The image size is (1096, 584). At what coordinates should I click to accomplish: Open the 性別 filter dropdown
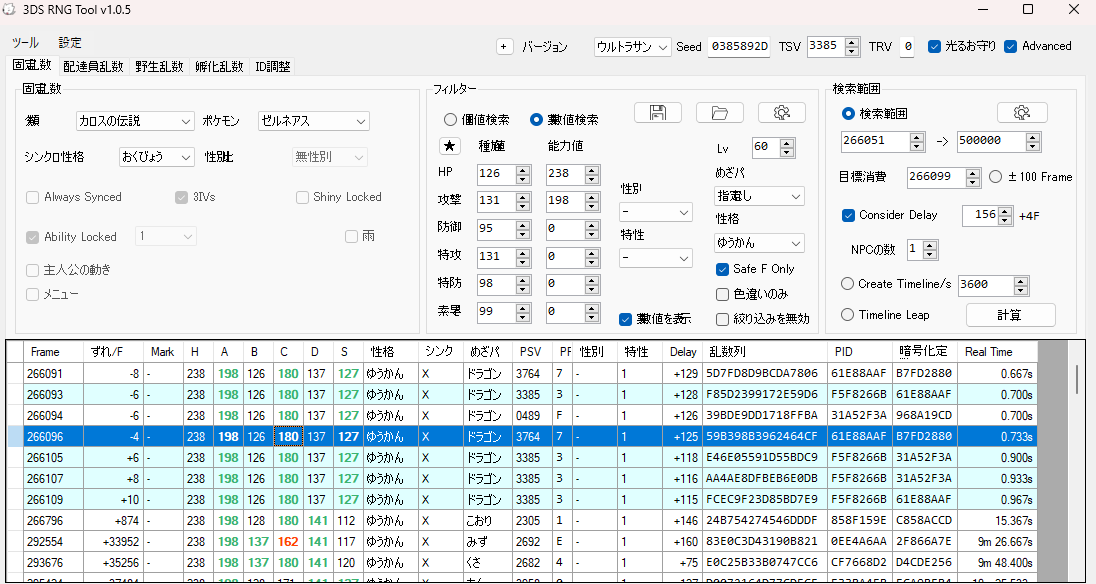coord(656,212)
